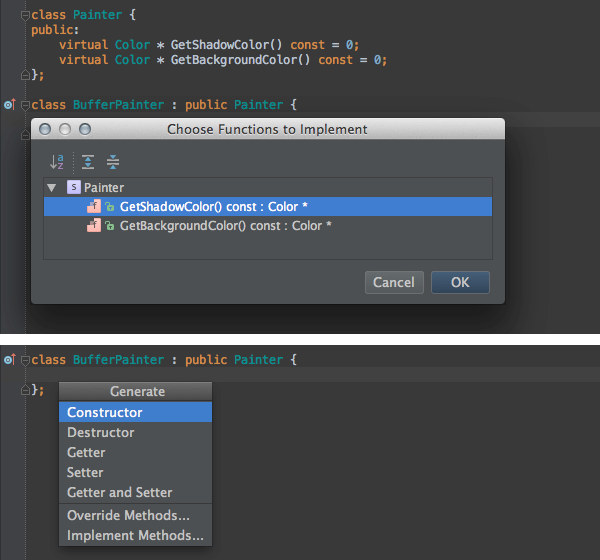Screen dimensions: 600x560
Task: Fold lower BufferPainter class declaration
Action: tap(25, 360)
